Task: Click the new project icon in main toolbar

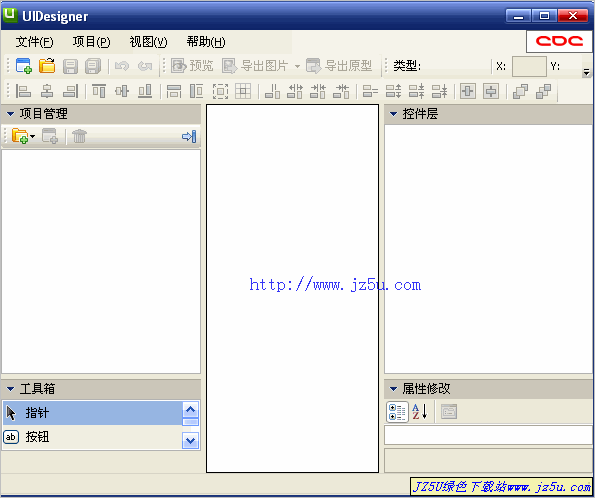Action: 24,66
